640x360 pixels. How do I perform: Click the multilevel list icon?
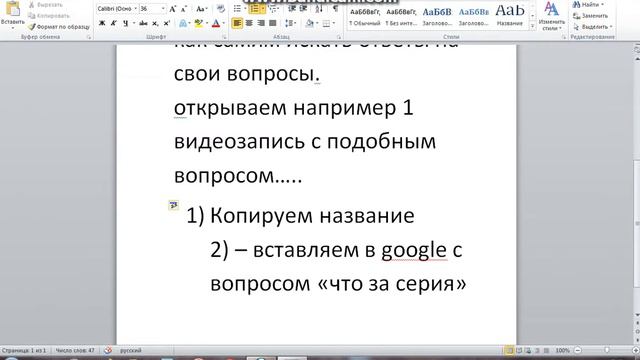pos(272,9)
